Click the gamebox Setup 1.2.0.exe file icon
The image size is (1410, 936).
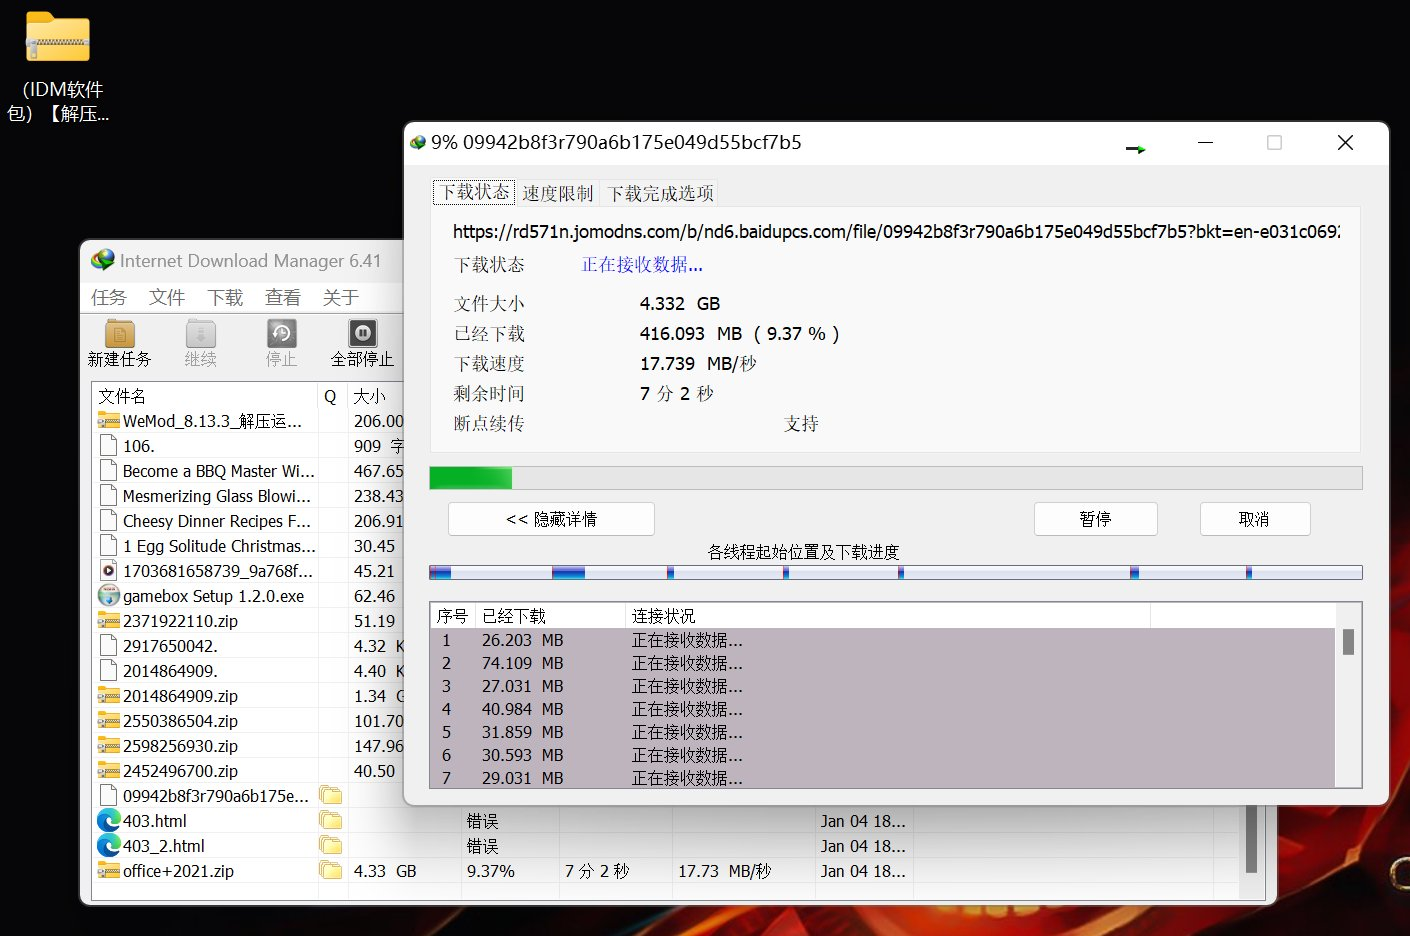[108, 596]
